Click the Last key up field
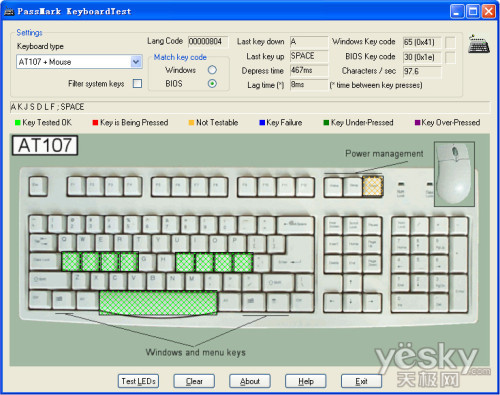The height and width of the screenshot is (395, 500). pyautogui.click(x=309, y=56)
